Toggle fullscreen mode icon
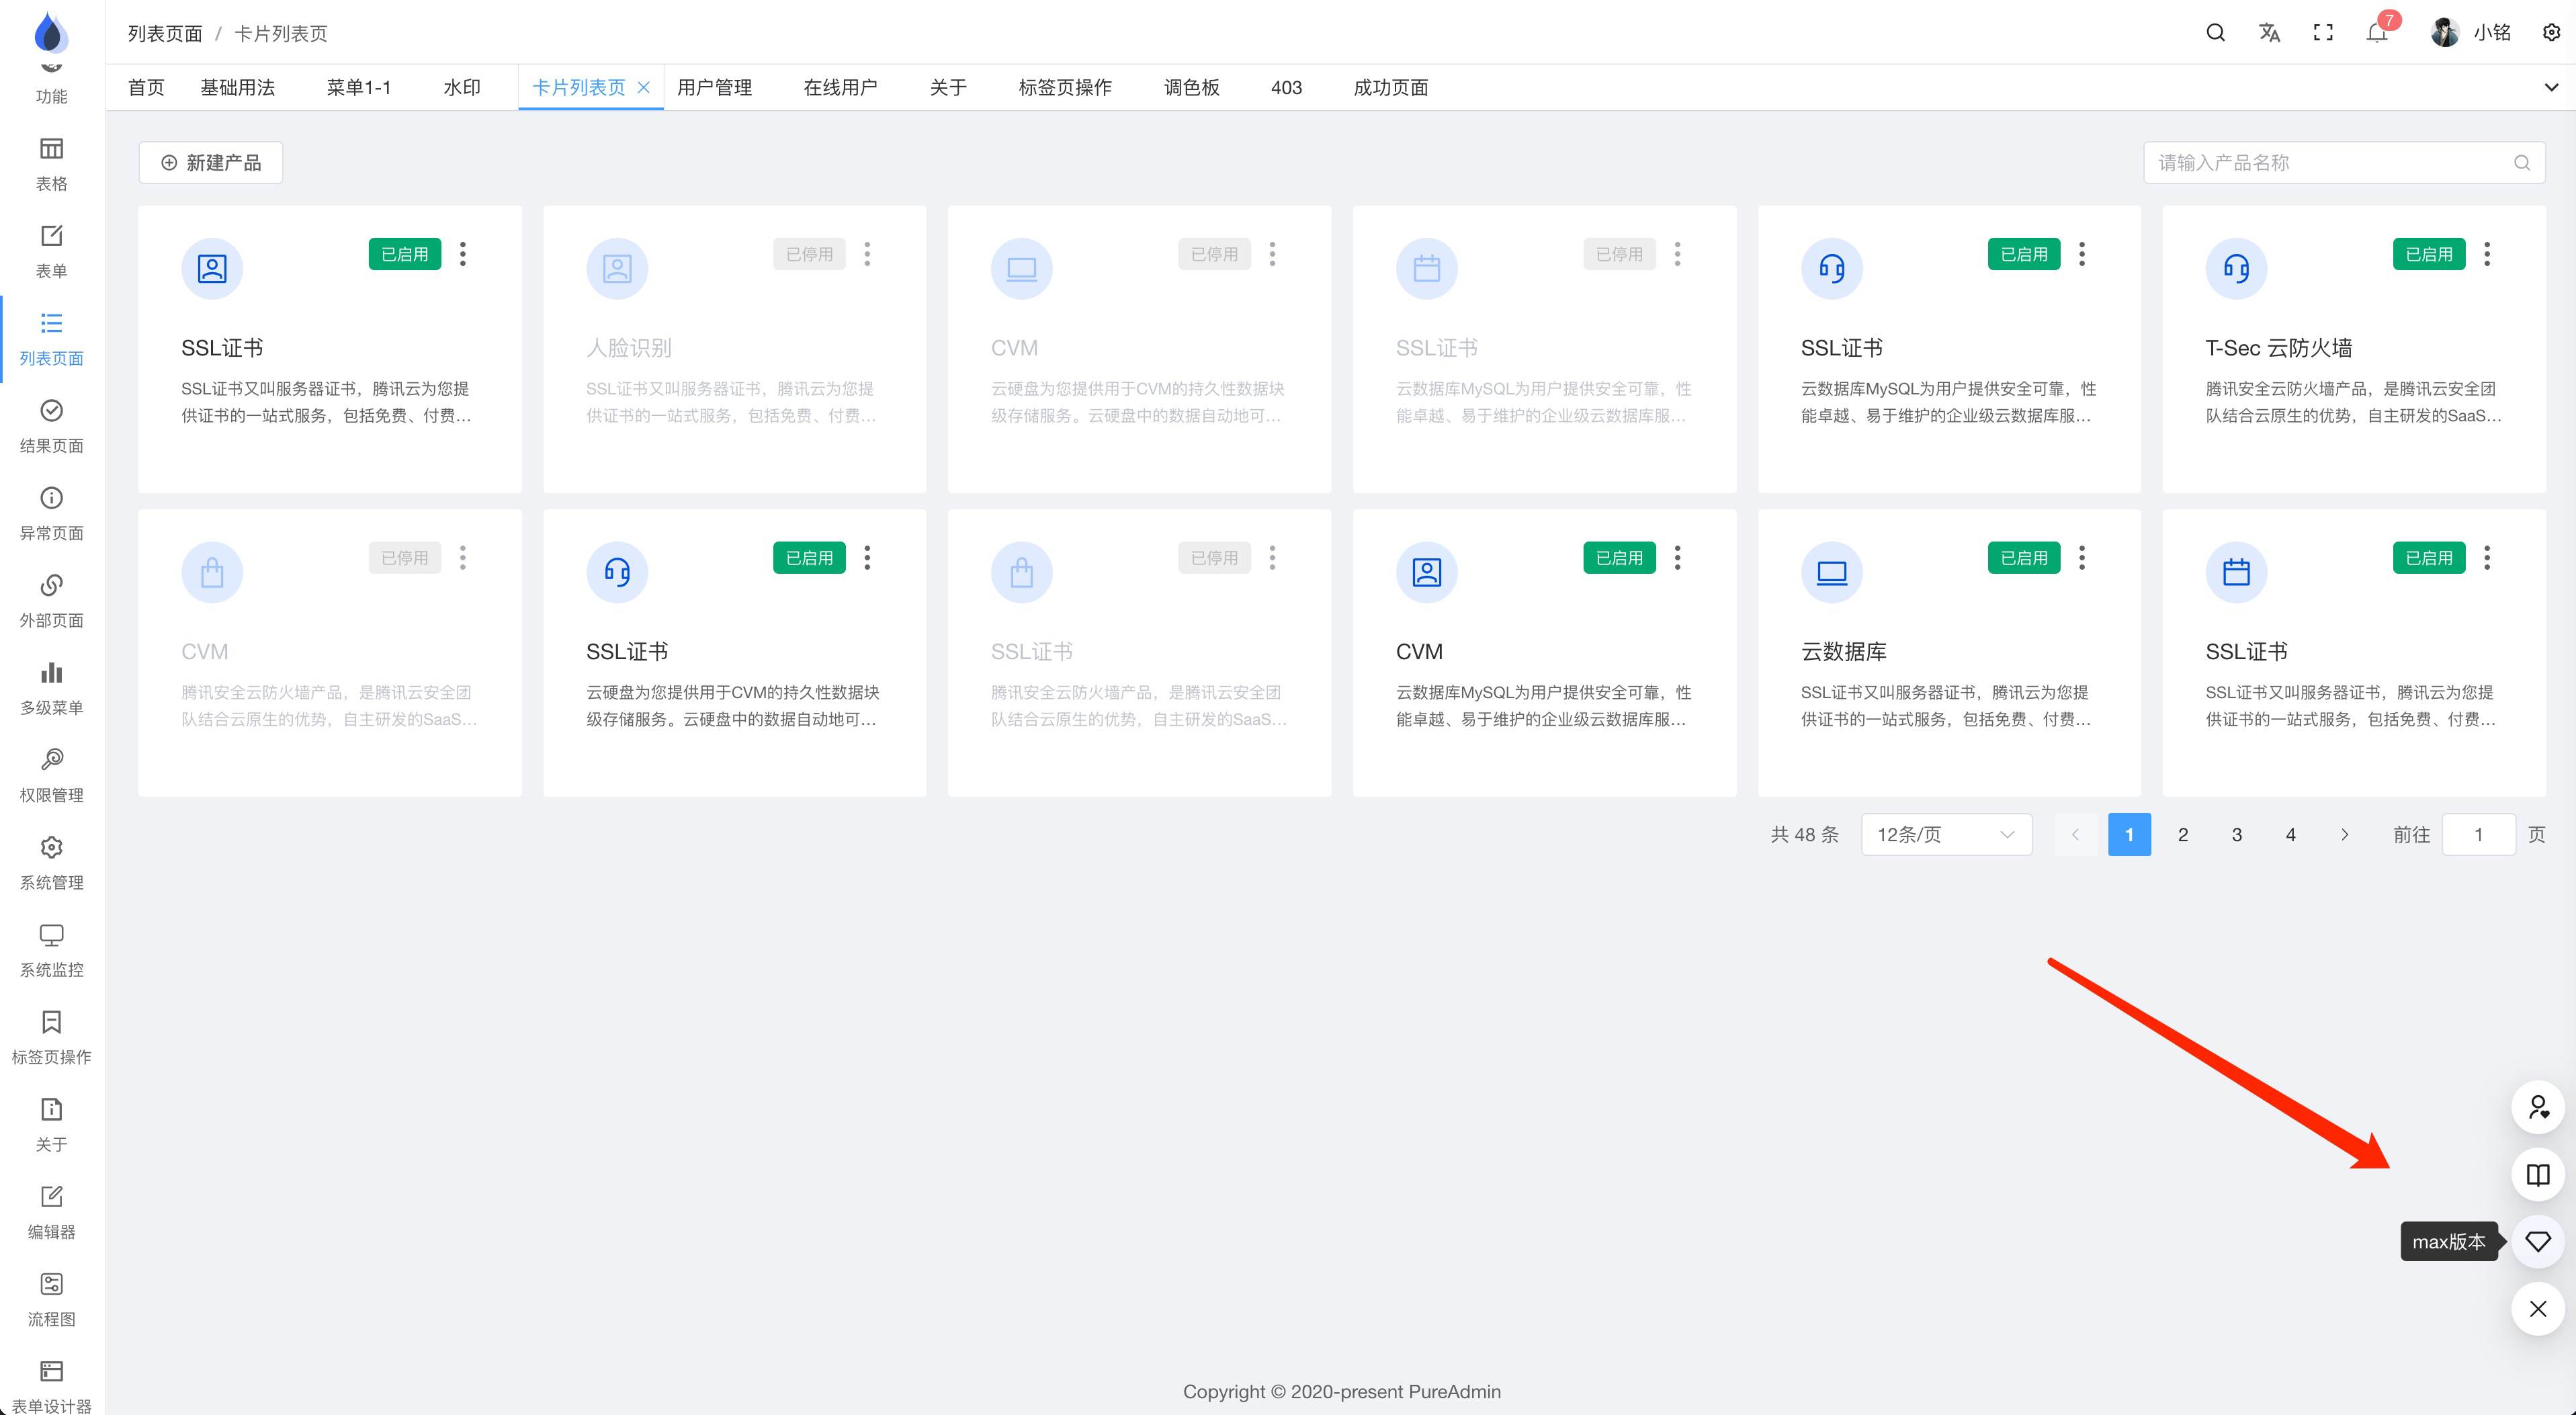Image resolution: width=2576 pixels, height=1415 pixels. 2323,33
